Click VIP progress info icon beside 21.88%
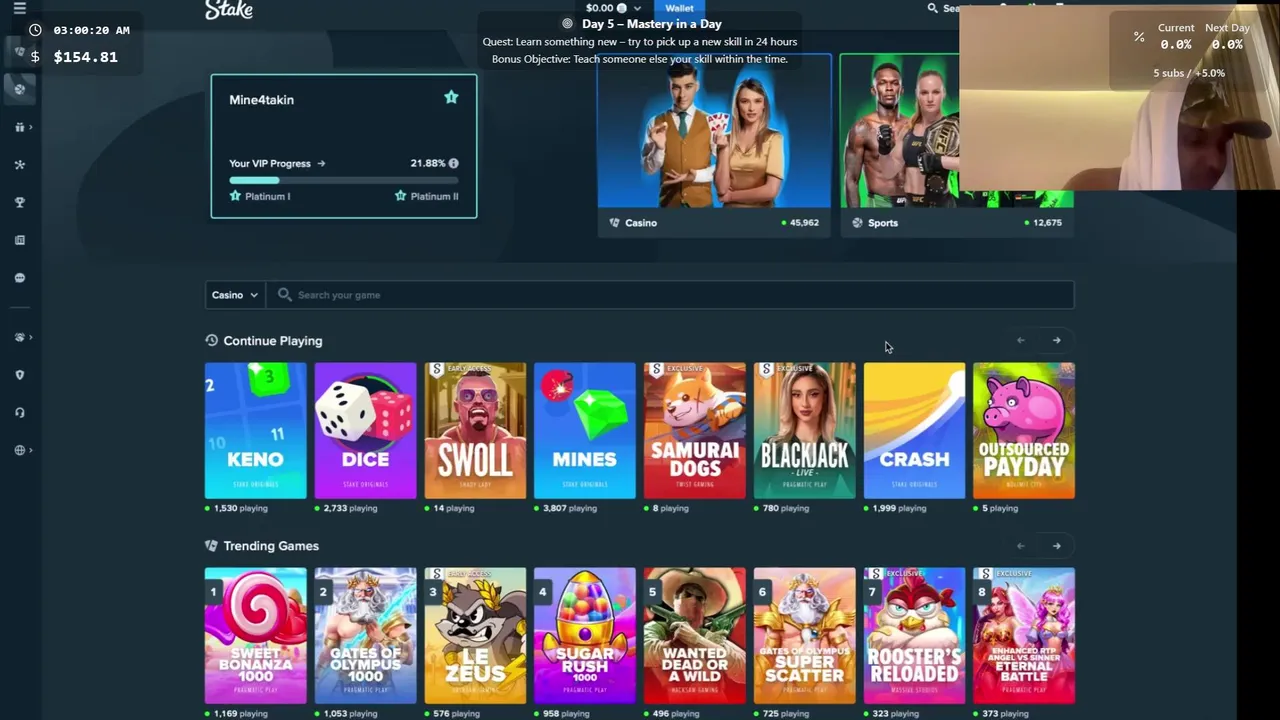 (453, 163)
